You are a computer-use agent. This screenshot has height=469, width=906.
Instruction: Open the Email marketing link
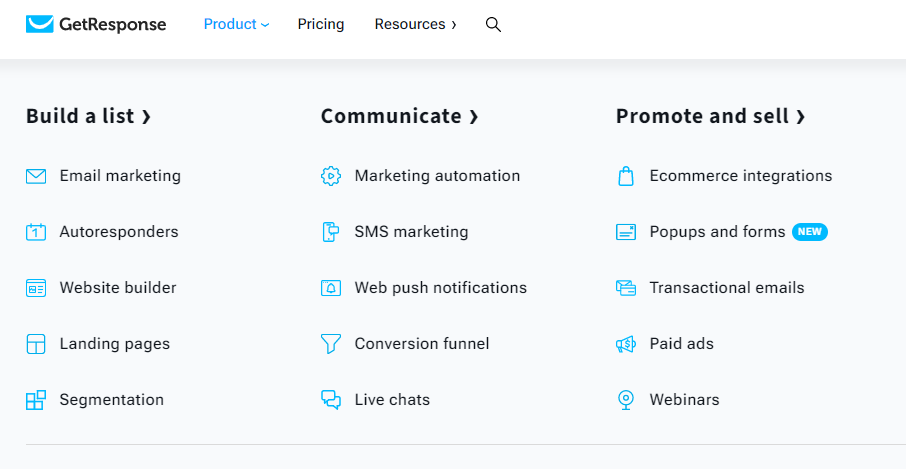click(120, 176)
